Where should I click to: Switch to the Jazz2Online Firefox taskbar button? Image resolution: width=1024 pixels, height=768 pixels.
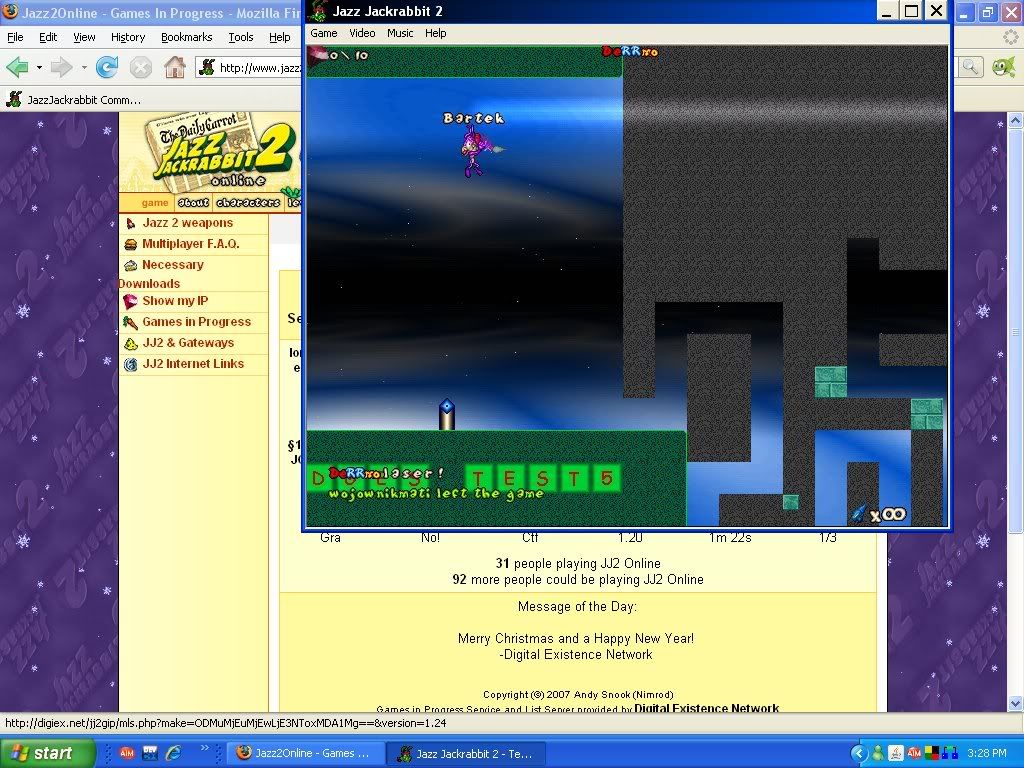[305, 753]
